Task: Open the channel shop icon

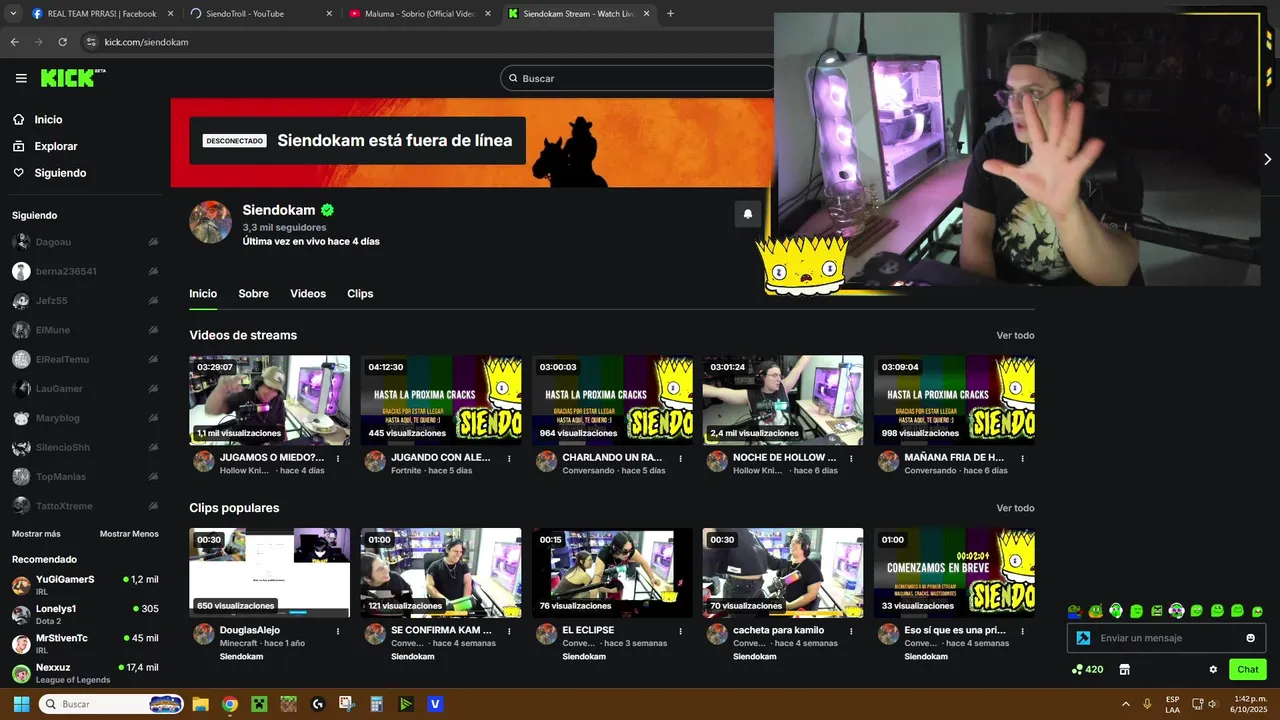Action: (x=1124, y=670)
